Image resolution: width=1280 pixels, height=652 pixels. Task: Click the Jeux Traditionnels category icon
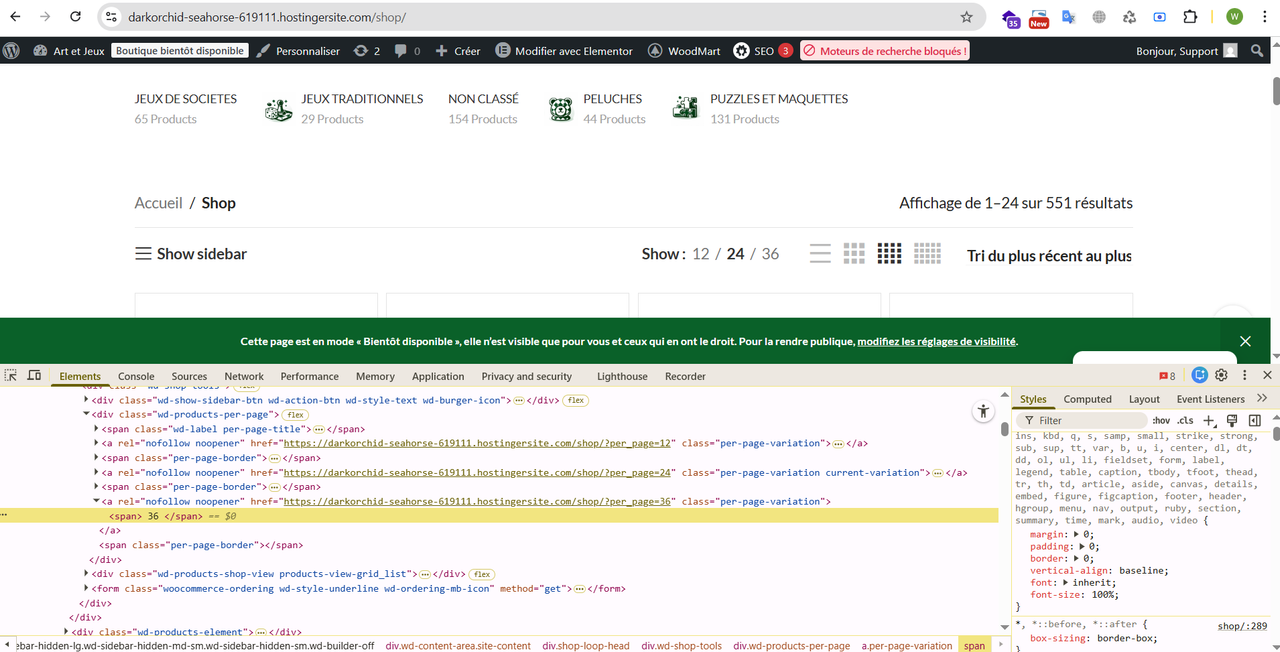tap(278, 109)
